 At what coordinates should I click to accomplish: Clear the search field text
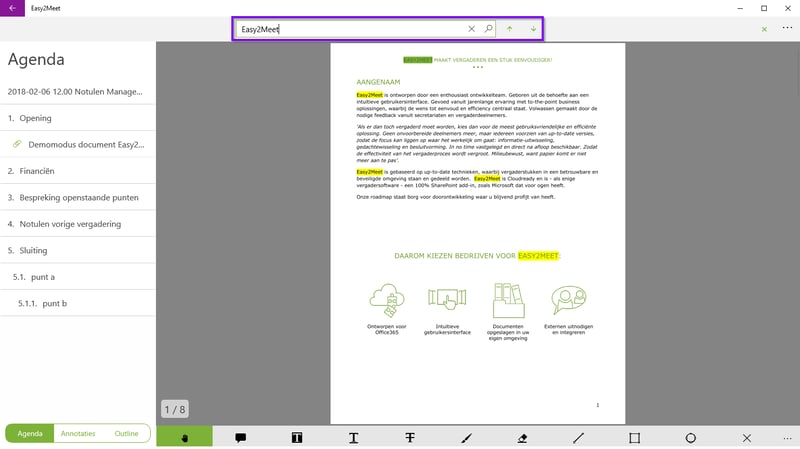tap(471, 29)
